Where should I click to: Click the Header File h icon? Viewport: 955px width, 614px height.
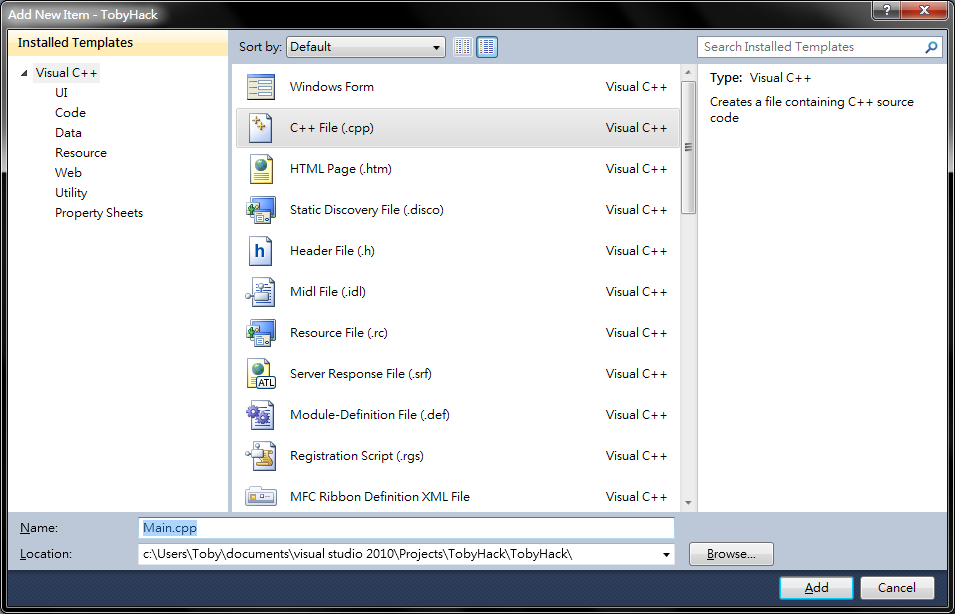click(261, 251)
